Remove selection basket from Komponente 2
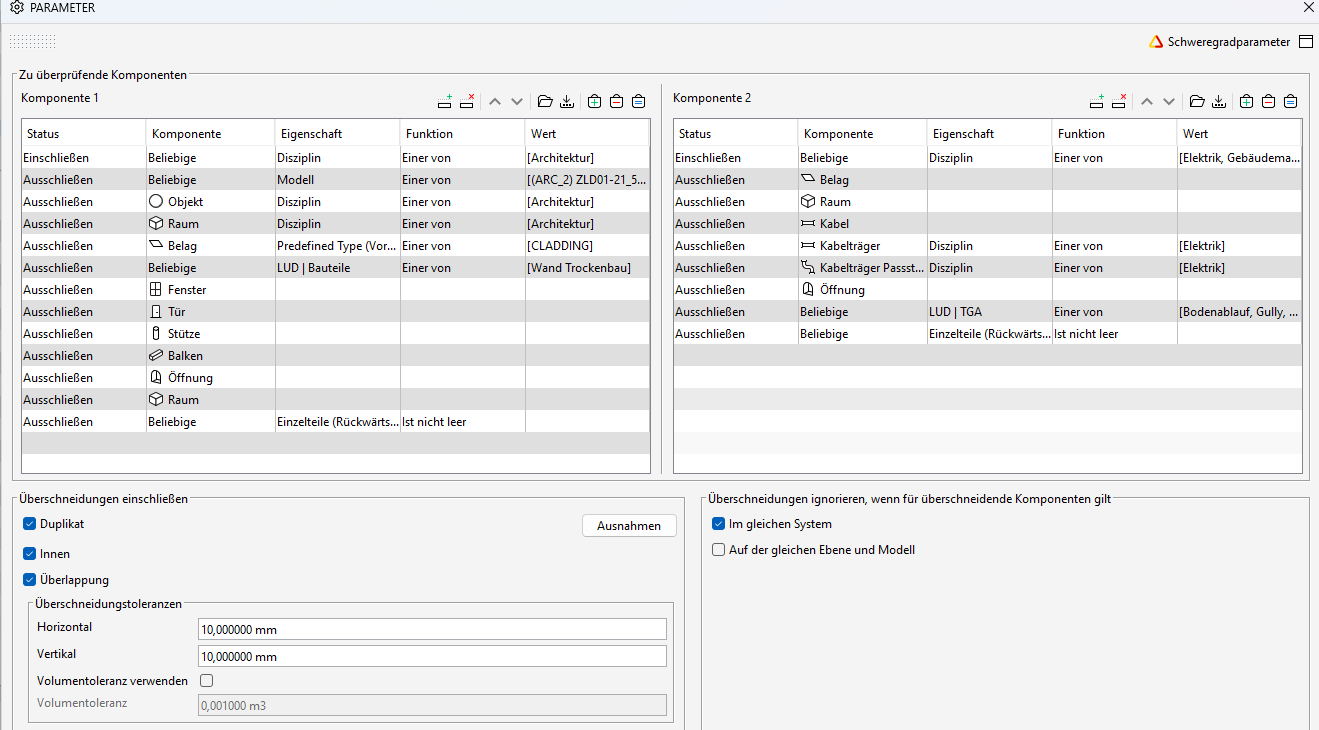Image resolution: width=1319 pixels, height=730 pixels. point(1269,101)
